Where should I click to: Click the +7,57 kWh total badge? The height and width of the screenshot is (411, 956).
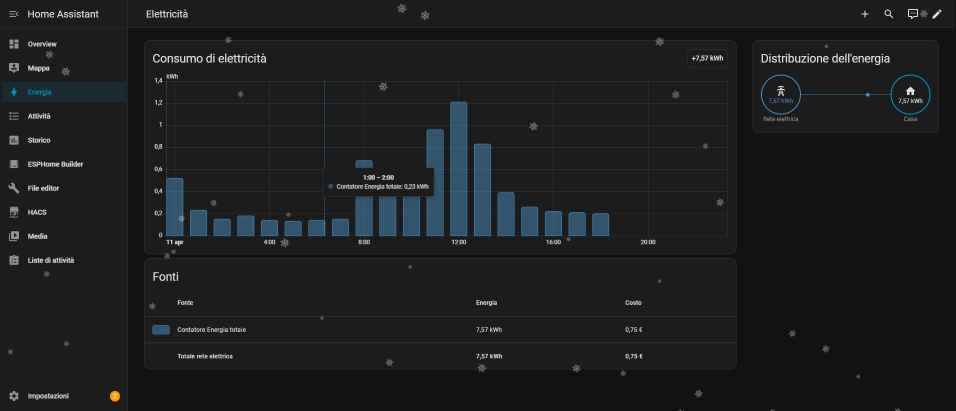(707, 58)
